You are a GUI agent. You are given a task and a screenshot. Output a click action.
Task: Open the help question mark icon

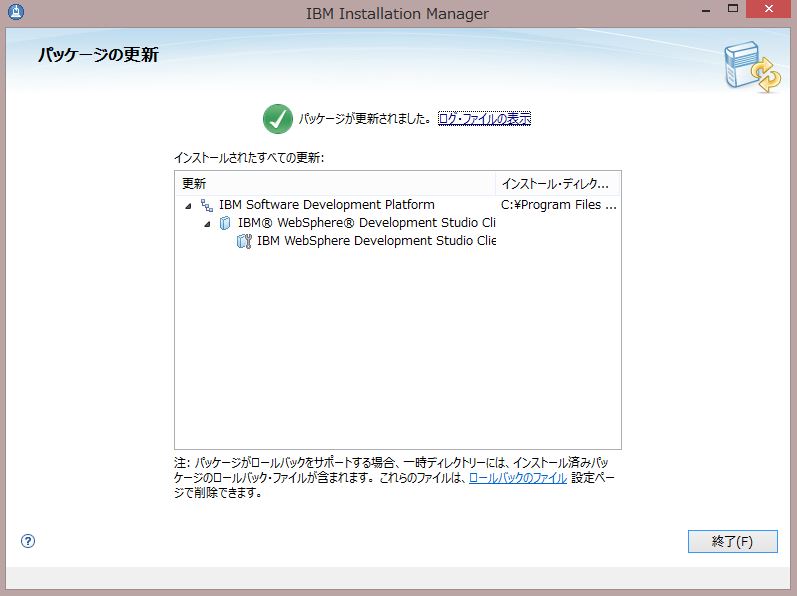coord(28,541)
